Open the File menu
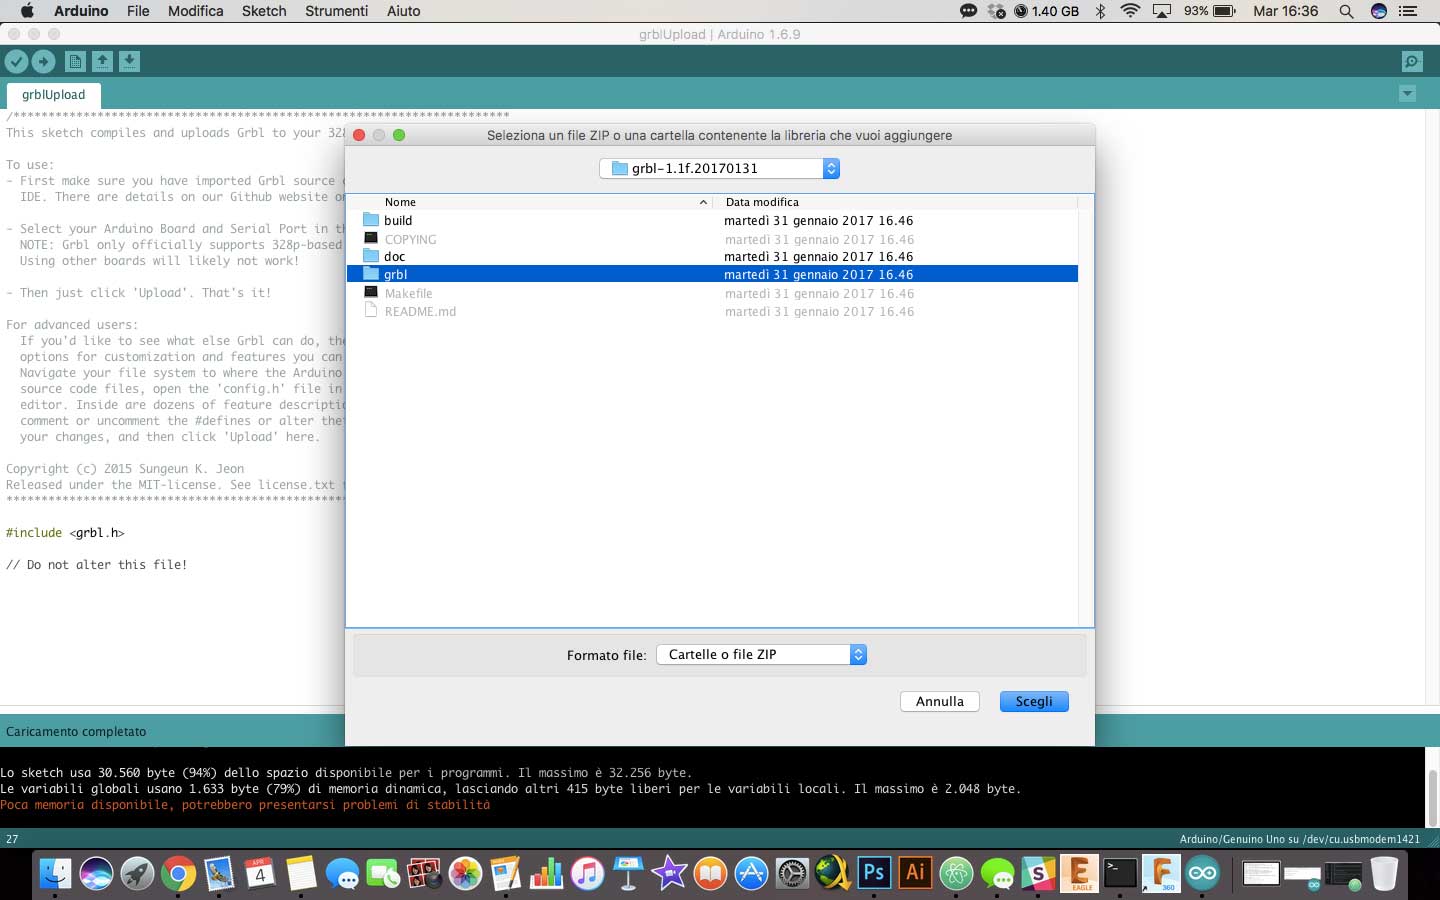 (138, 11)
